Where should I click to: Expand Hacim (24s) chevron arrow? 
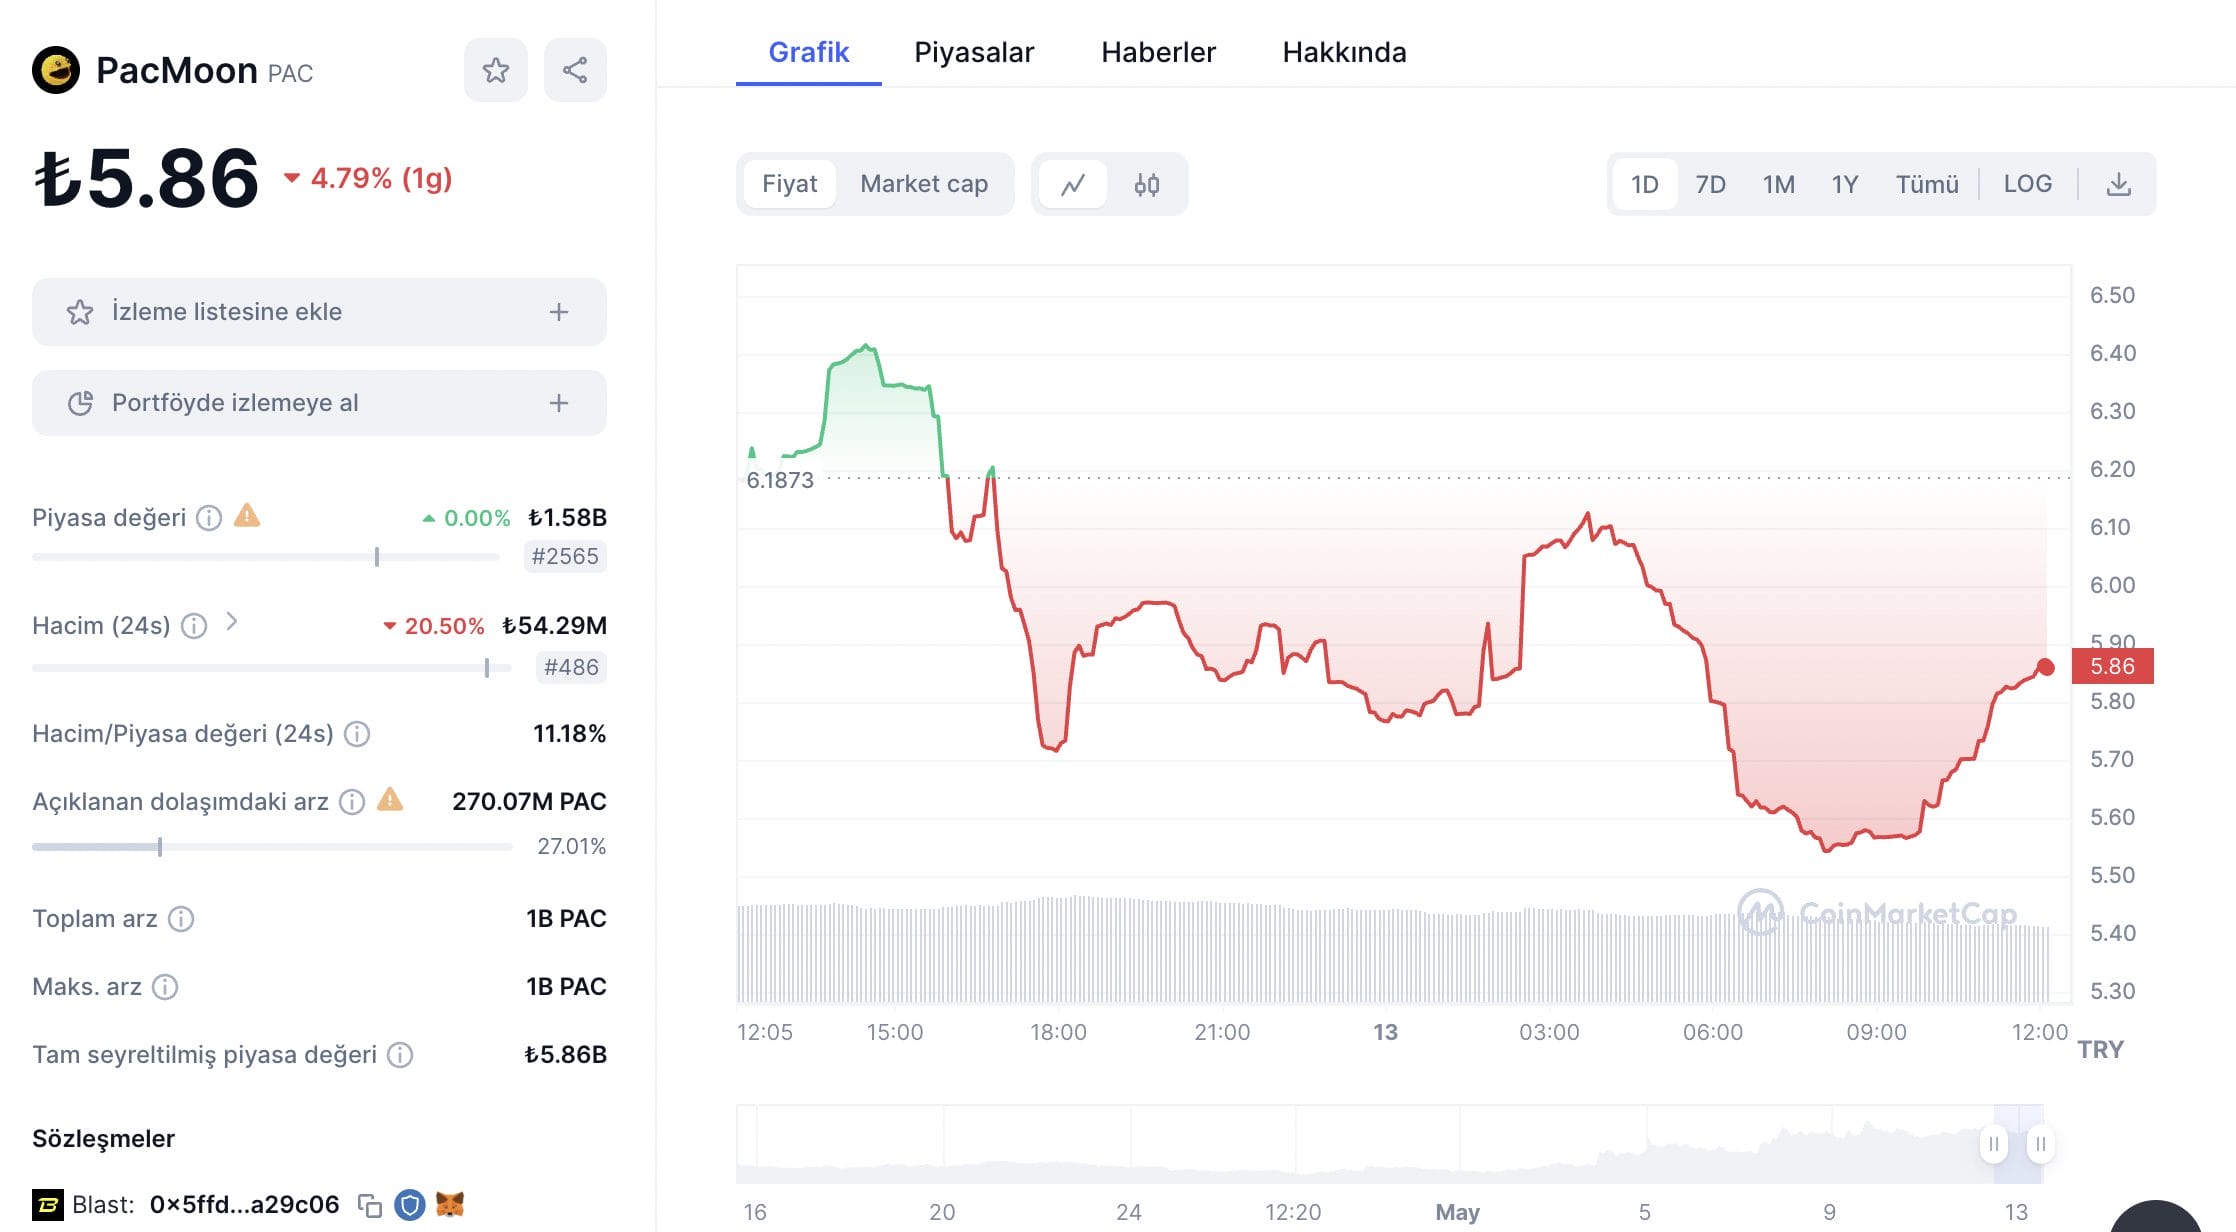tap(232, 622)
